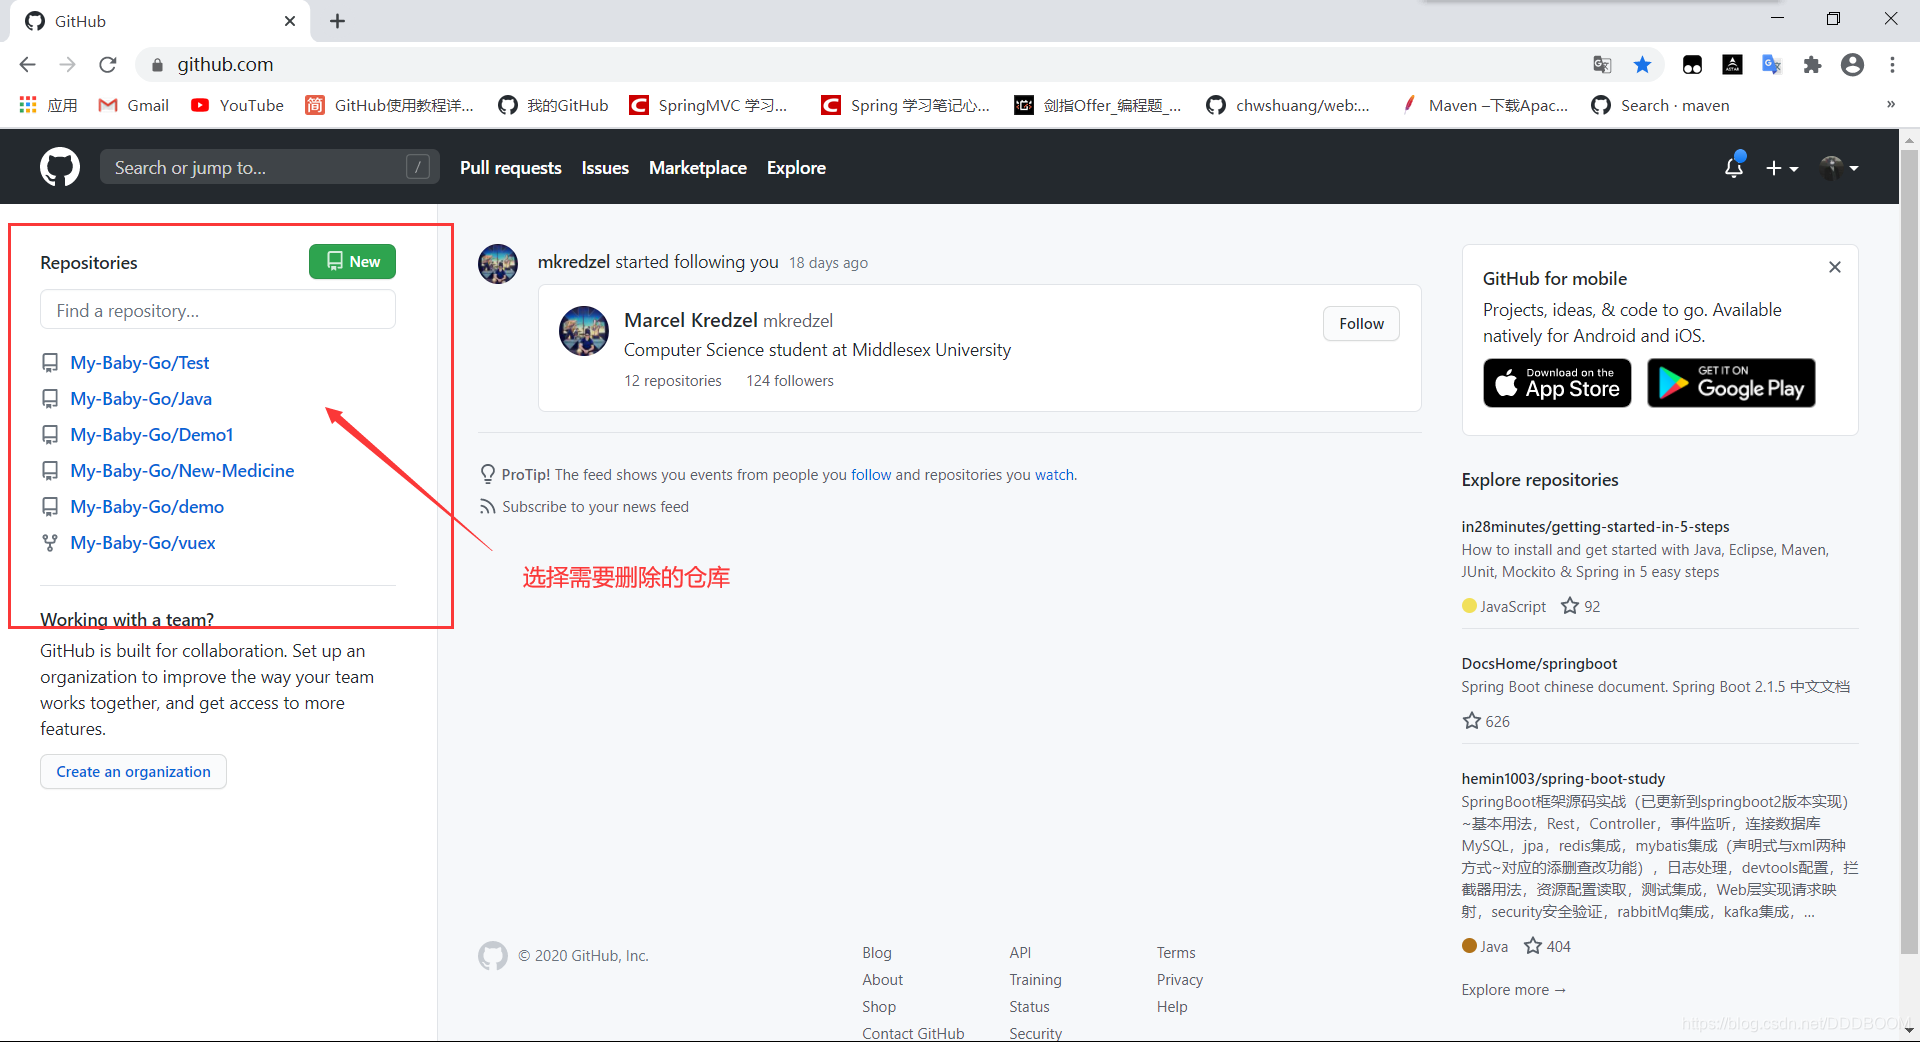The width and height of the screenshot is (1920, 1042).
Task: Open Search · maven bookmark
Action: coord(1660,105)
